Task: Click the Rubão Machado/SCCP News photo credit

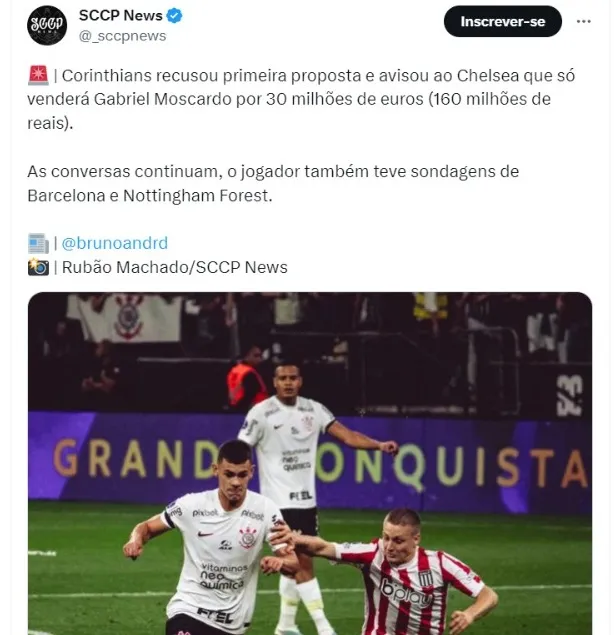Action: click(175, 267)
